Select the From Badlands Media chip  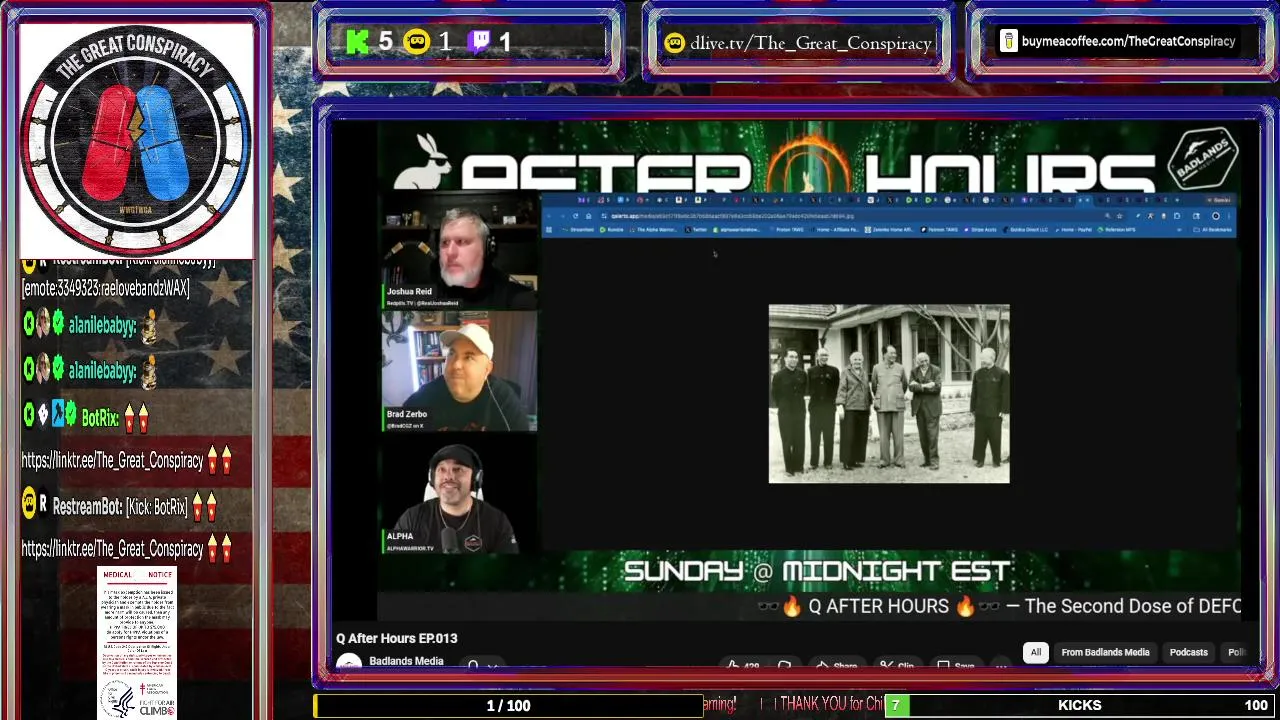coord(1105,652)
